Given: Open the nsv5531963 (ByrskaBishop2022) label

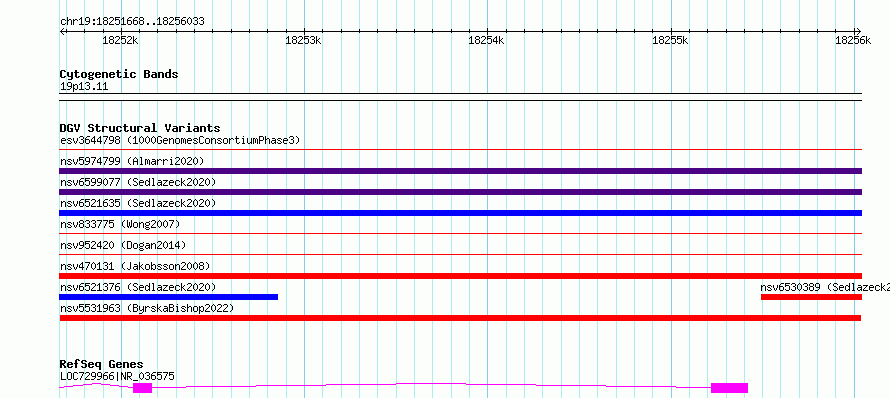Looking at the screenshot, I should [147, 308].
